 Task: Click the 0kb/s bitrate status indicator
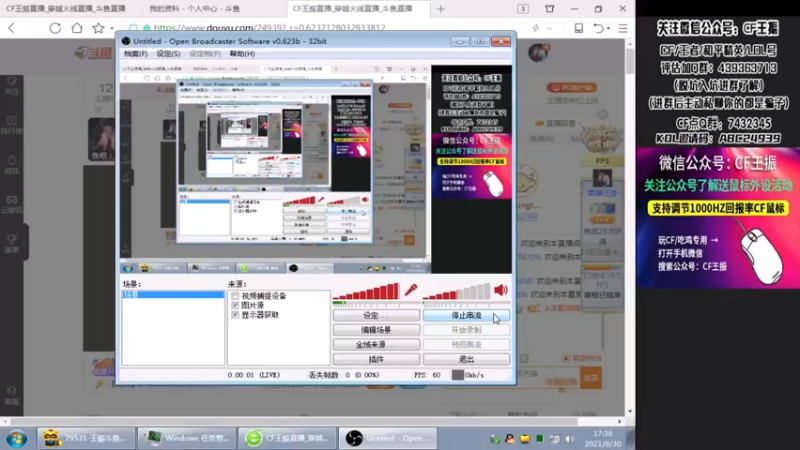pos(468,375)
